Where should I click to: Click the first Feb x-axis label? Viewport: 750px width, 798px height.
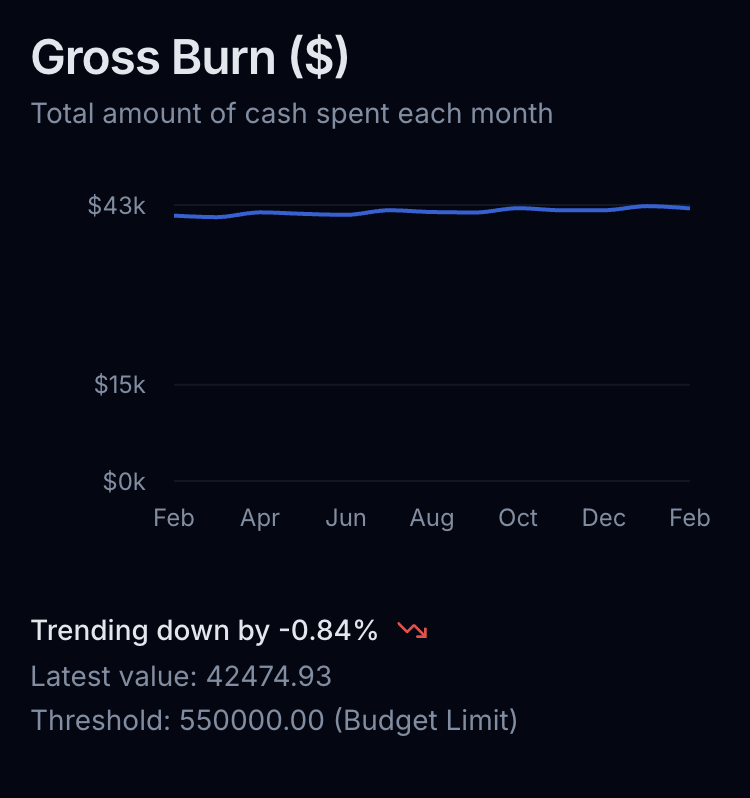tap(174, 518)
